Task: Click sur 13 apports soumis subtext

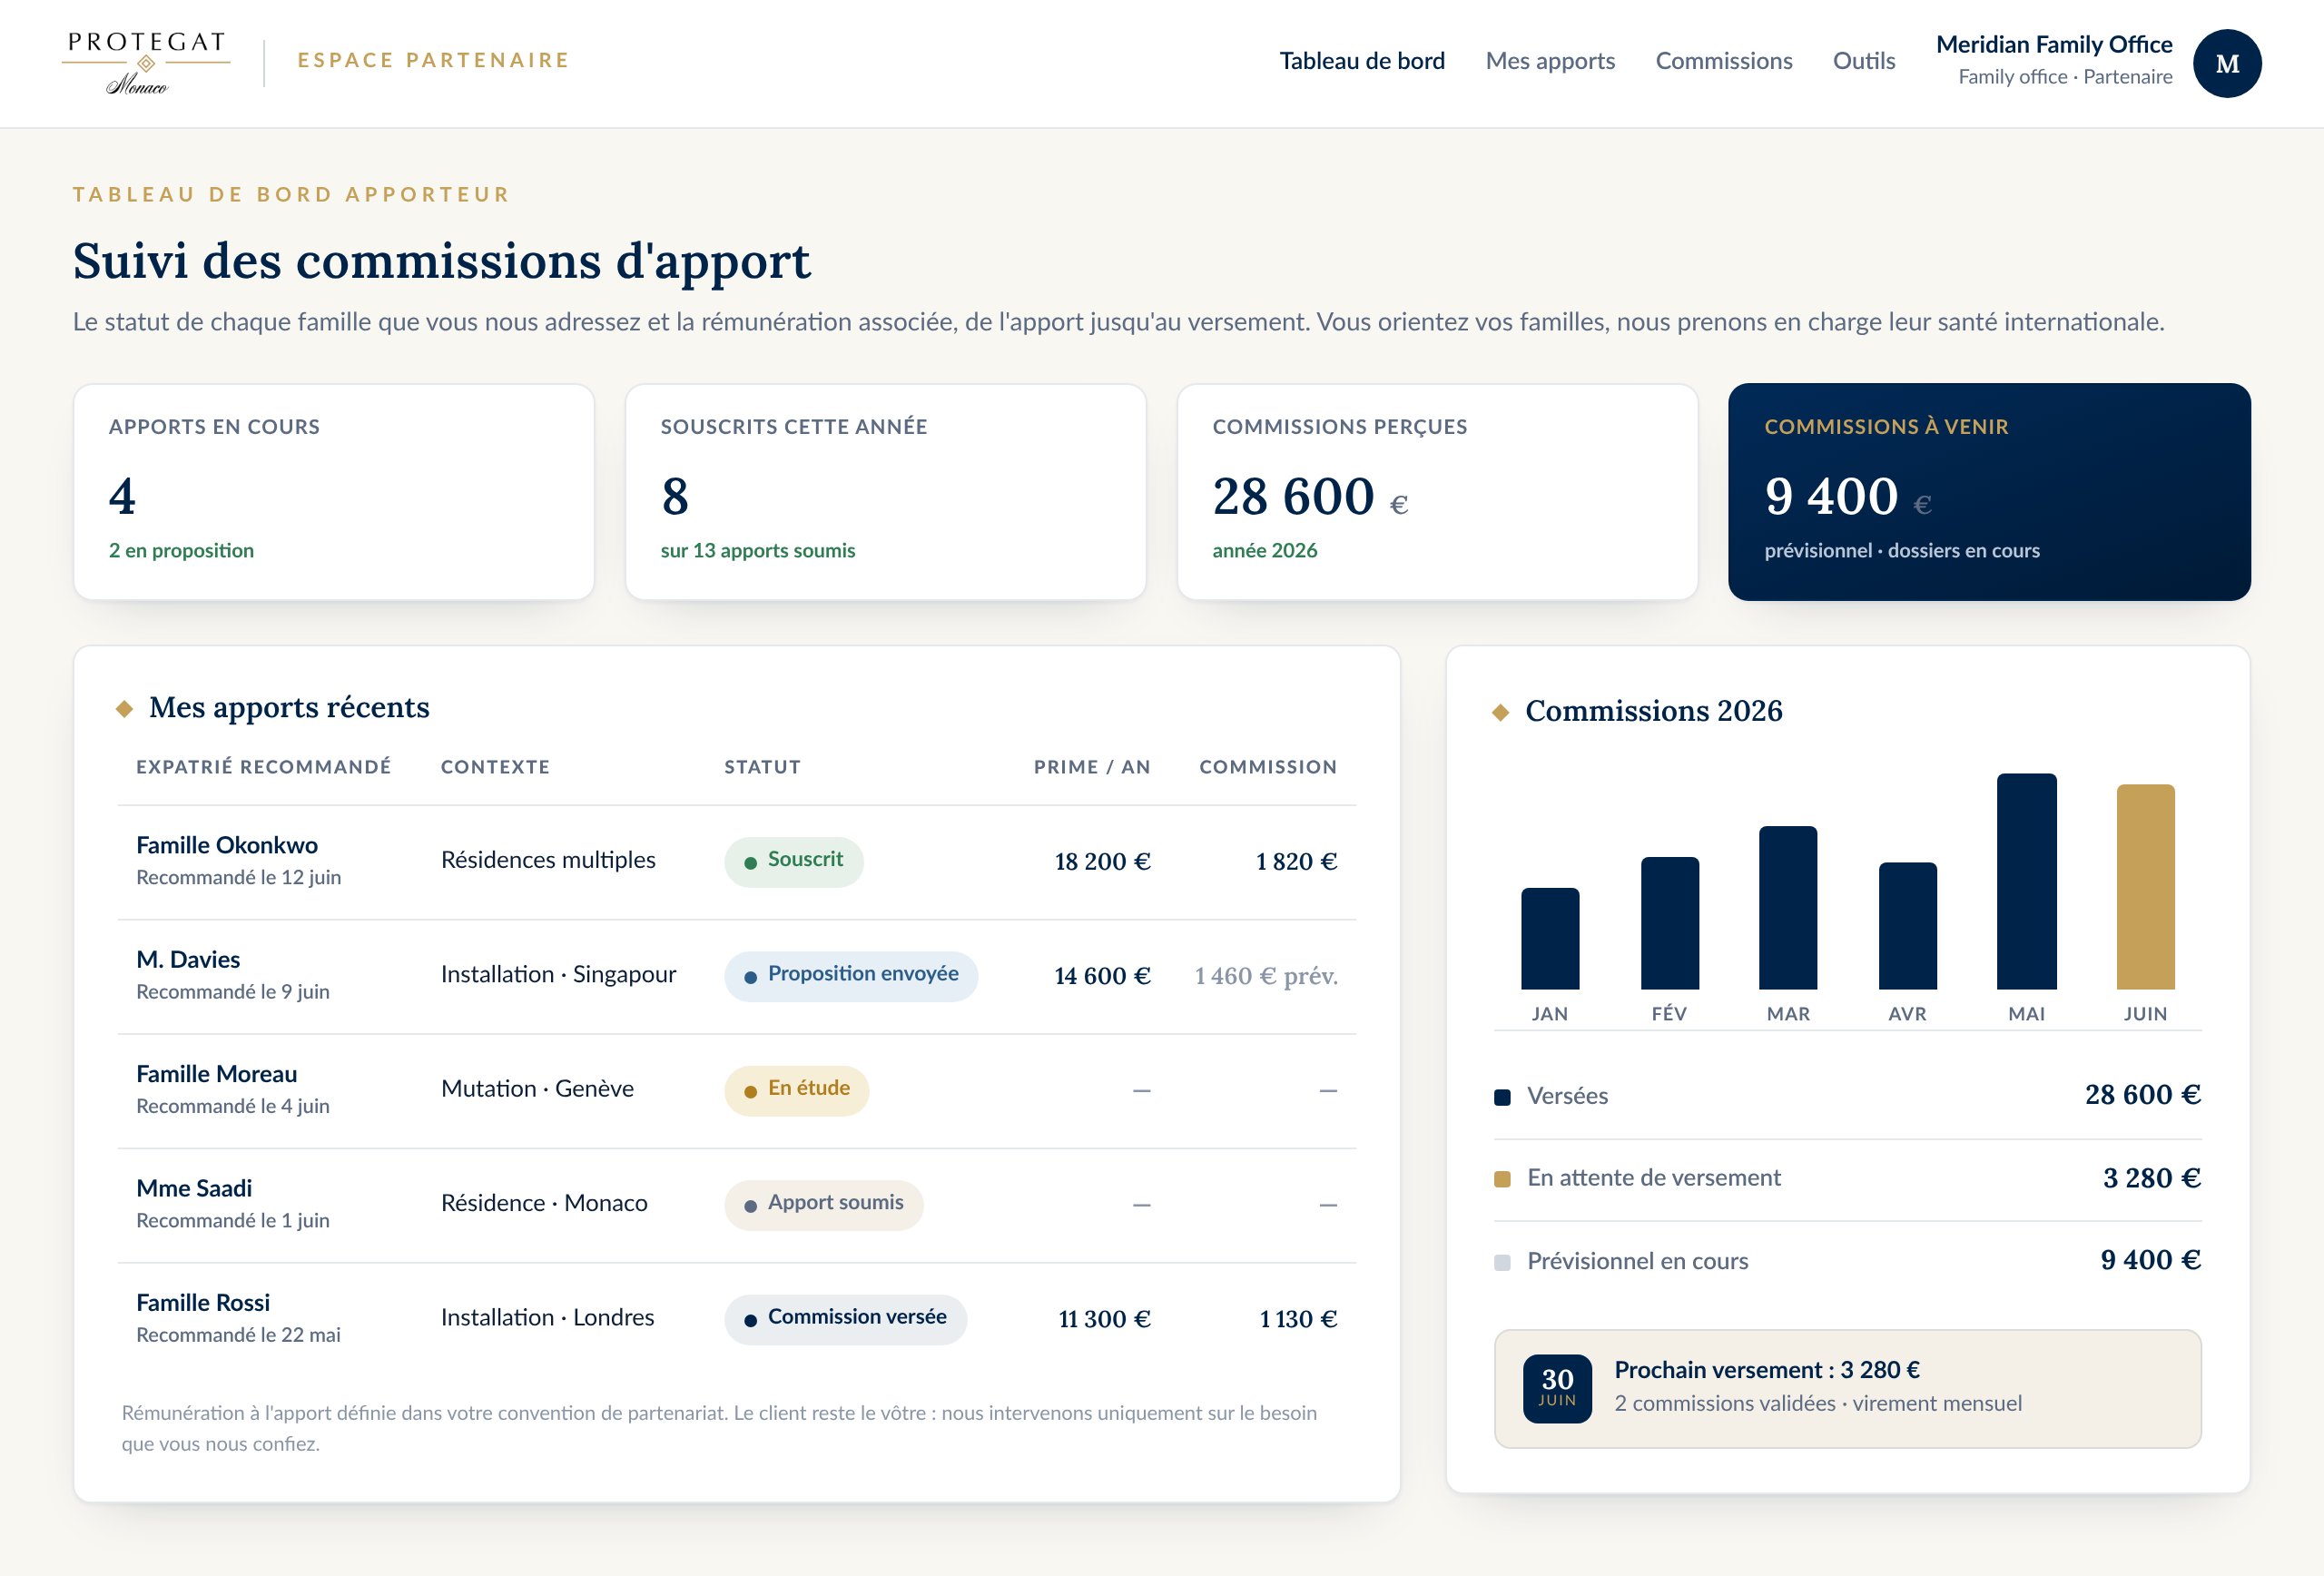Action: pyautogui.click(x=758, y=551)
